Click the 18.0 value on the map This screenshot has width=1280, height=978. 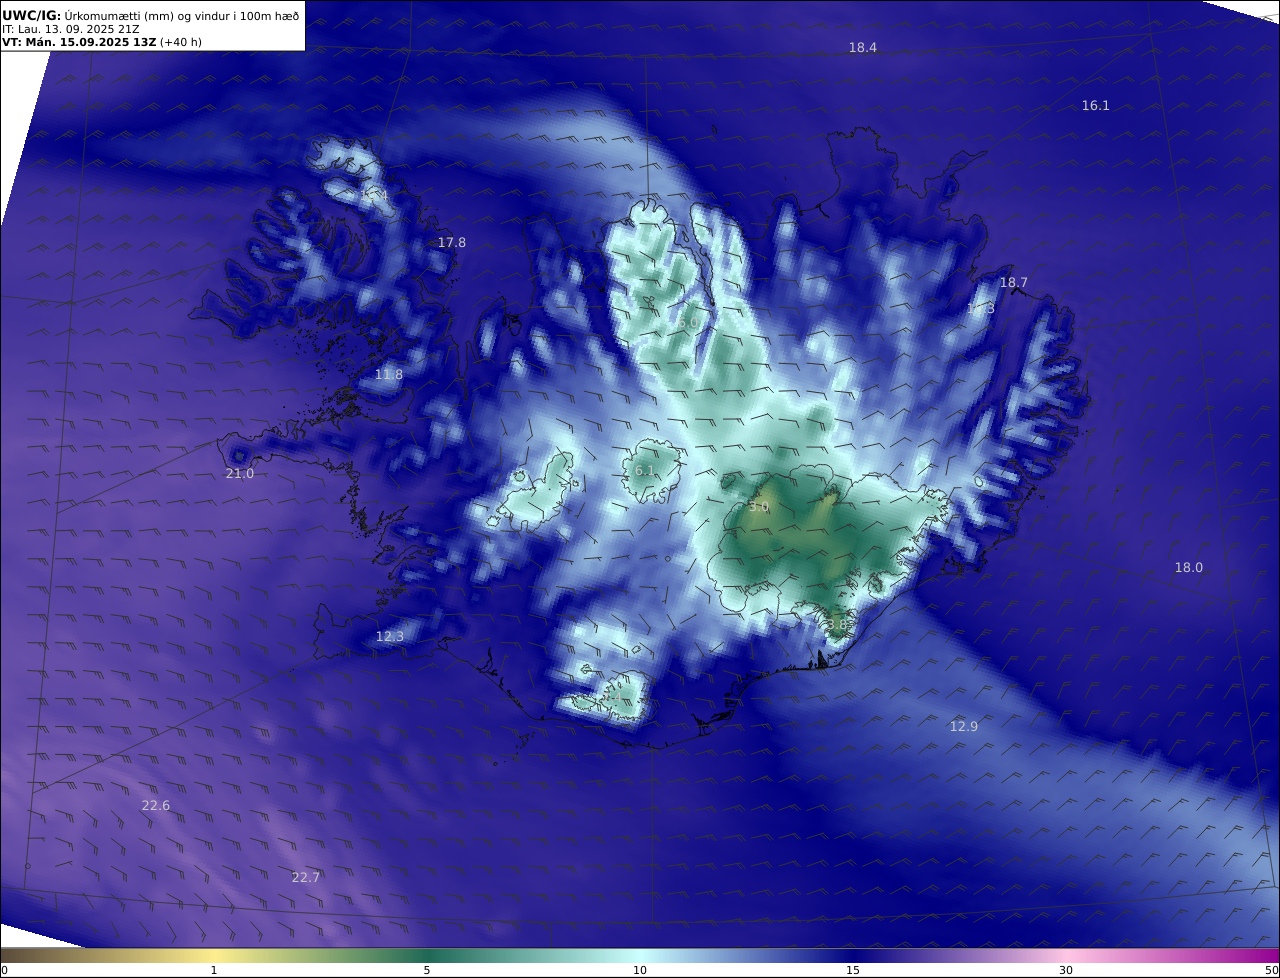tap(1188, 568)
